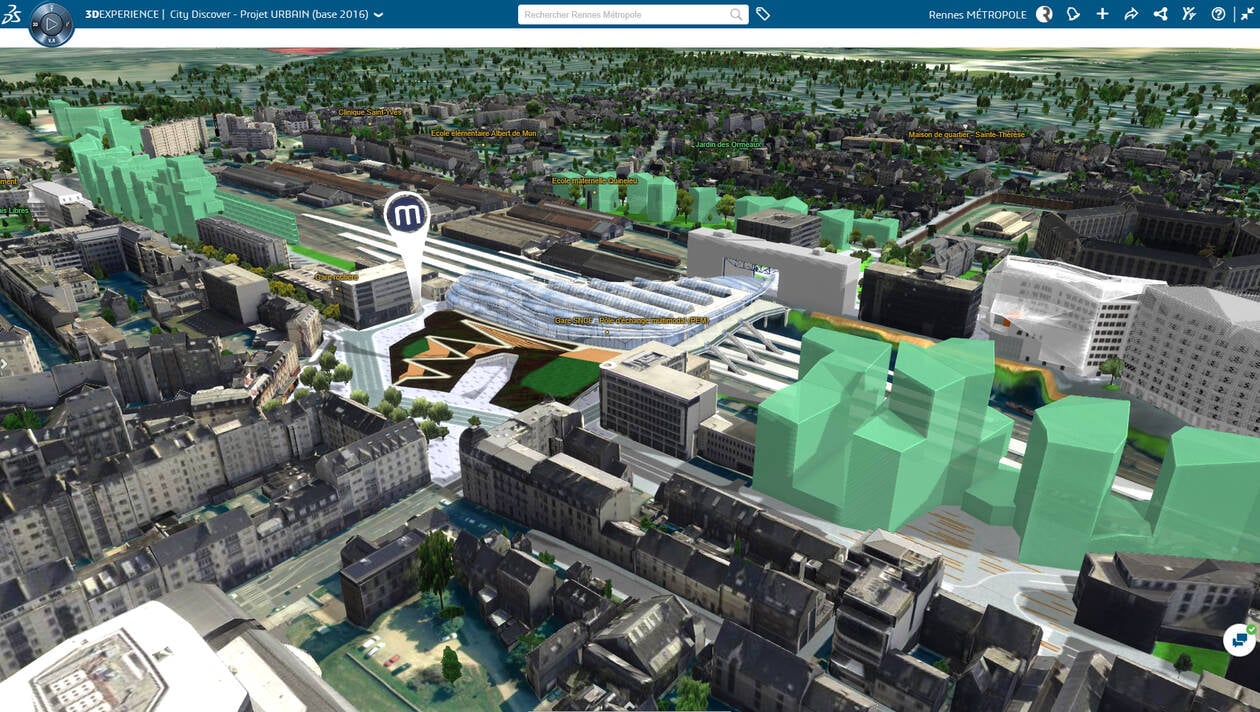This screenshot has width=1260, height=712.
Task: Click the Maison de quartier Sainte-Thérèse label
Action: pos(966,135)
